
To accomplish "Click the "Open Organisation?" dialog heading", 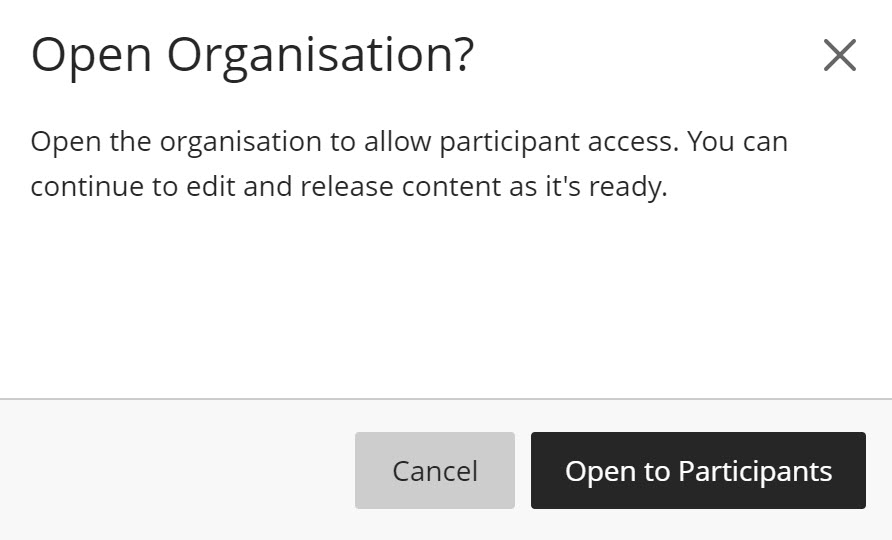I will (251, 56).
